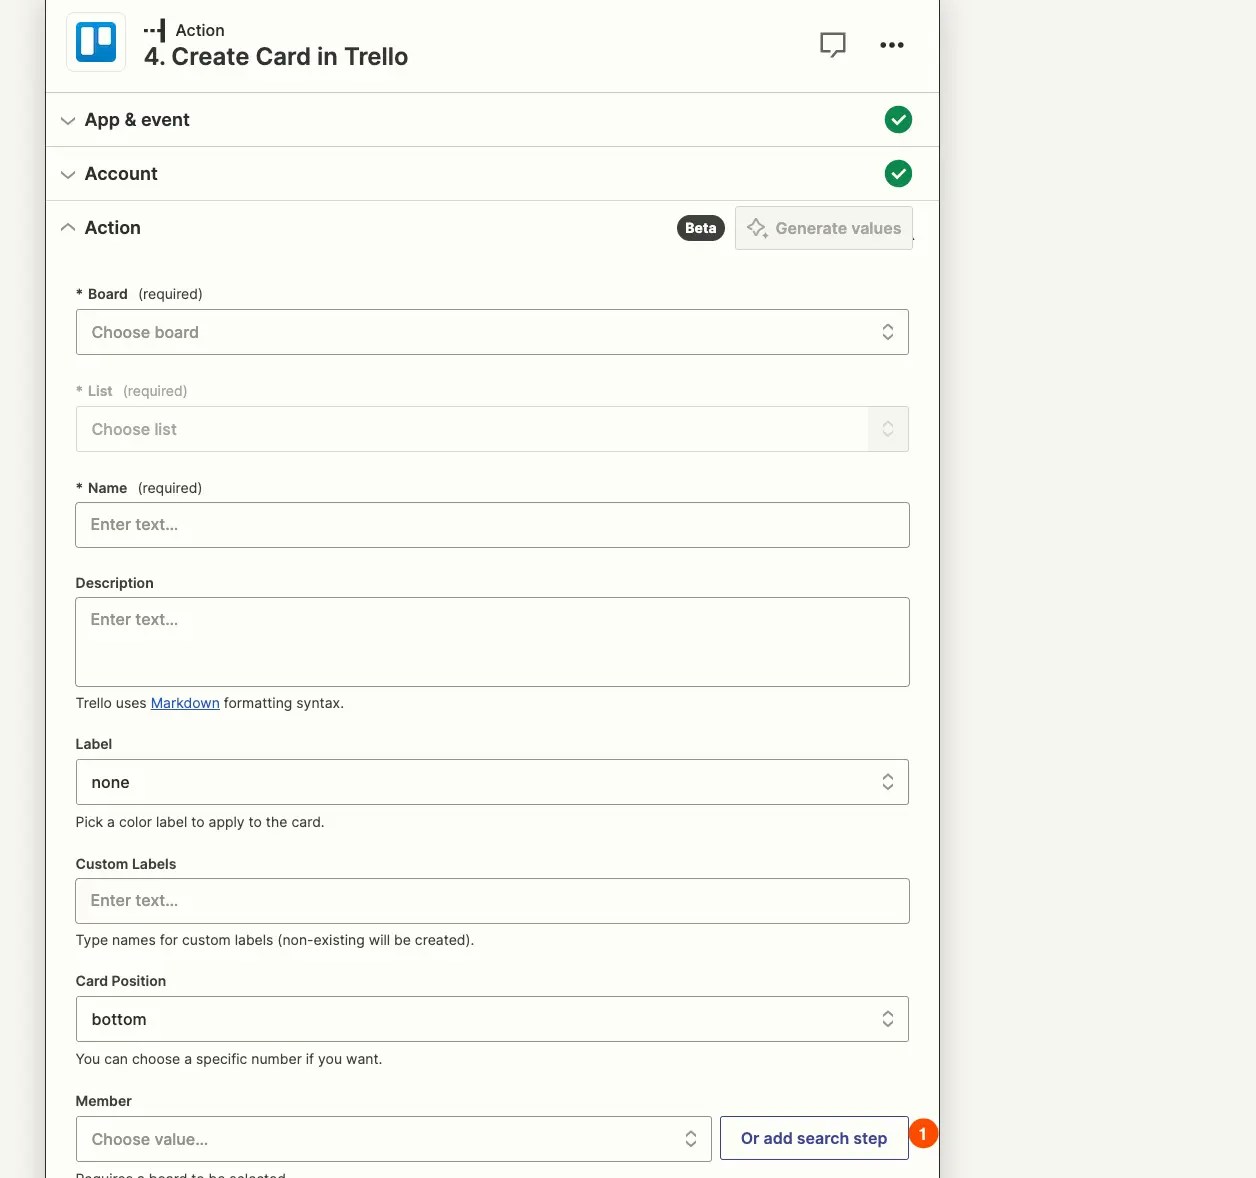Open the Markdown link
Screen dimensions: 1256x1178
185,703
